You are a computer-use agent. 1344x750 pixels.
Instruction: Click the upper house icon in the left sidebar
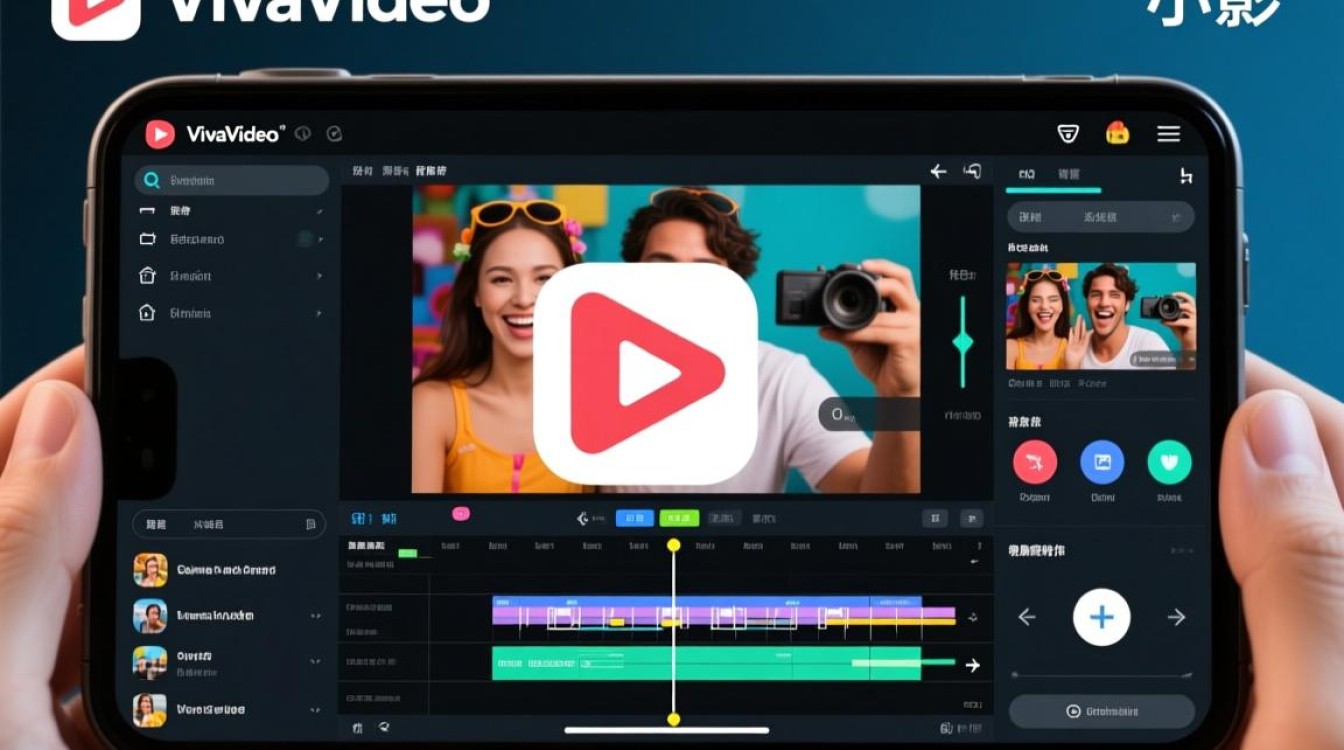(x=147, y=276)
